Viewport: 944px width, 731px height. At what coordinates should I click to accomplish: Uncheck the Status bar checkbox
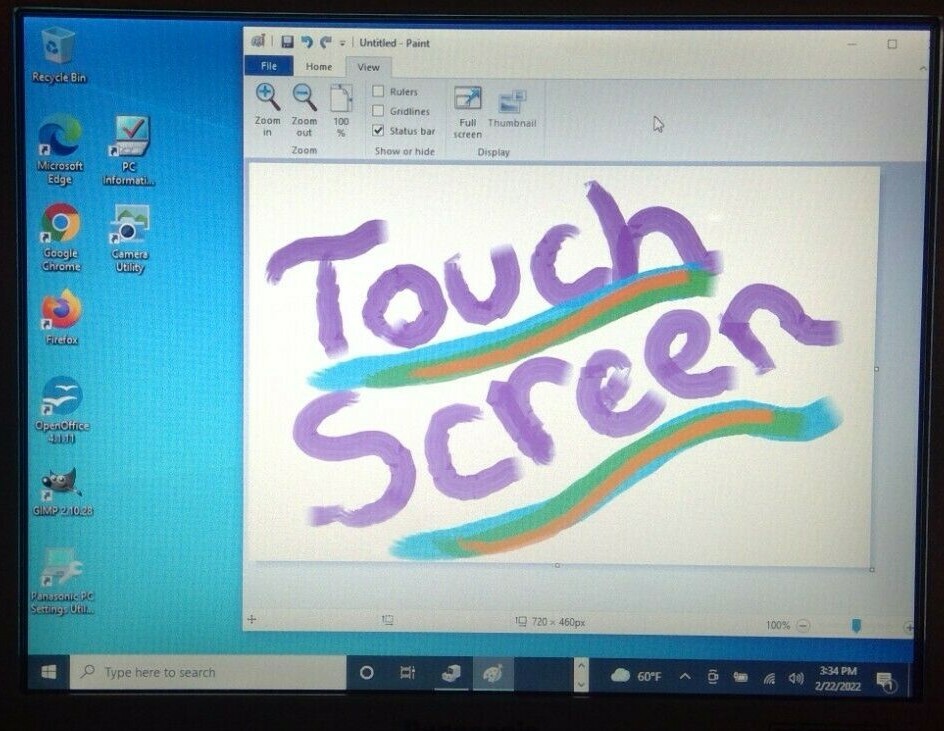(378, 130)
